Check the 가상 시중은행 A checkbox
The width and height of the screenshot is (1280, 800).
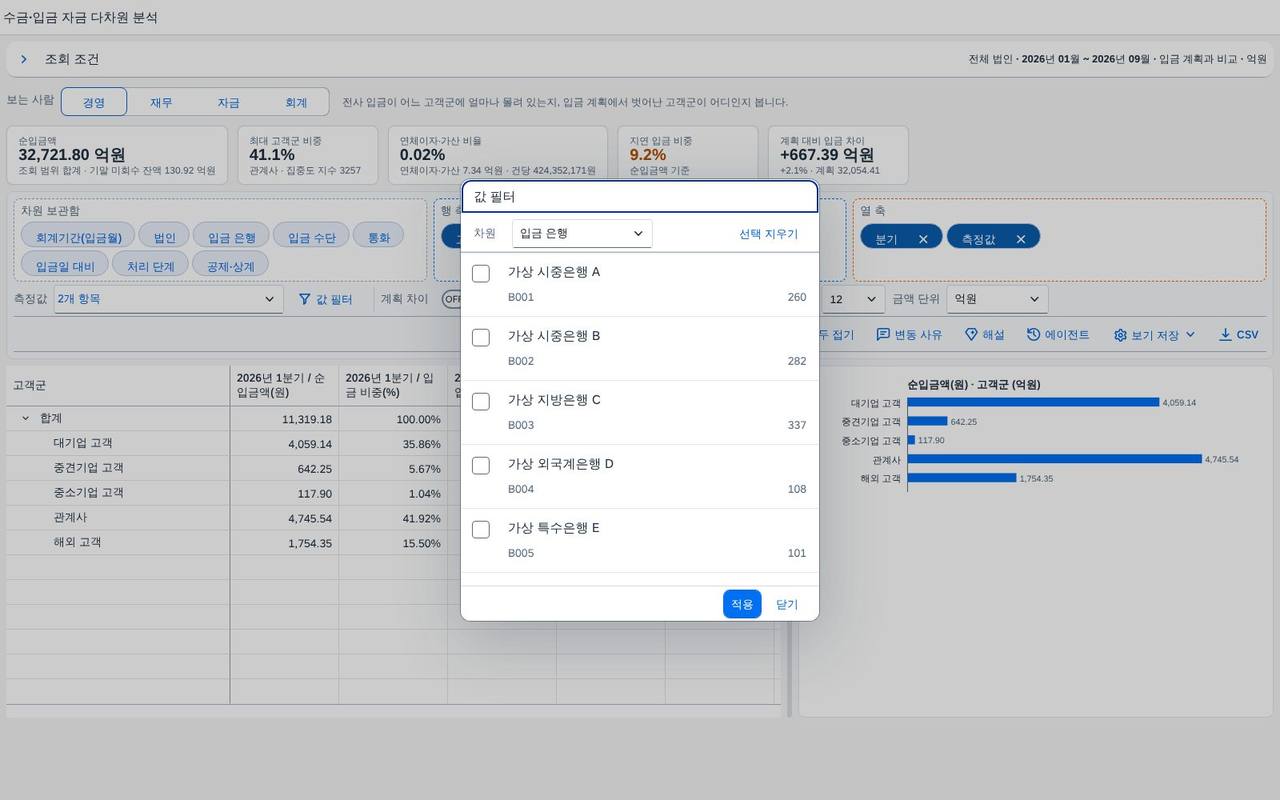tap(481, 273)
